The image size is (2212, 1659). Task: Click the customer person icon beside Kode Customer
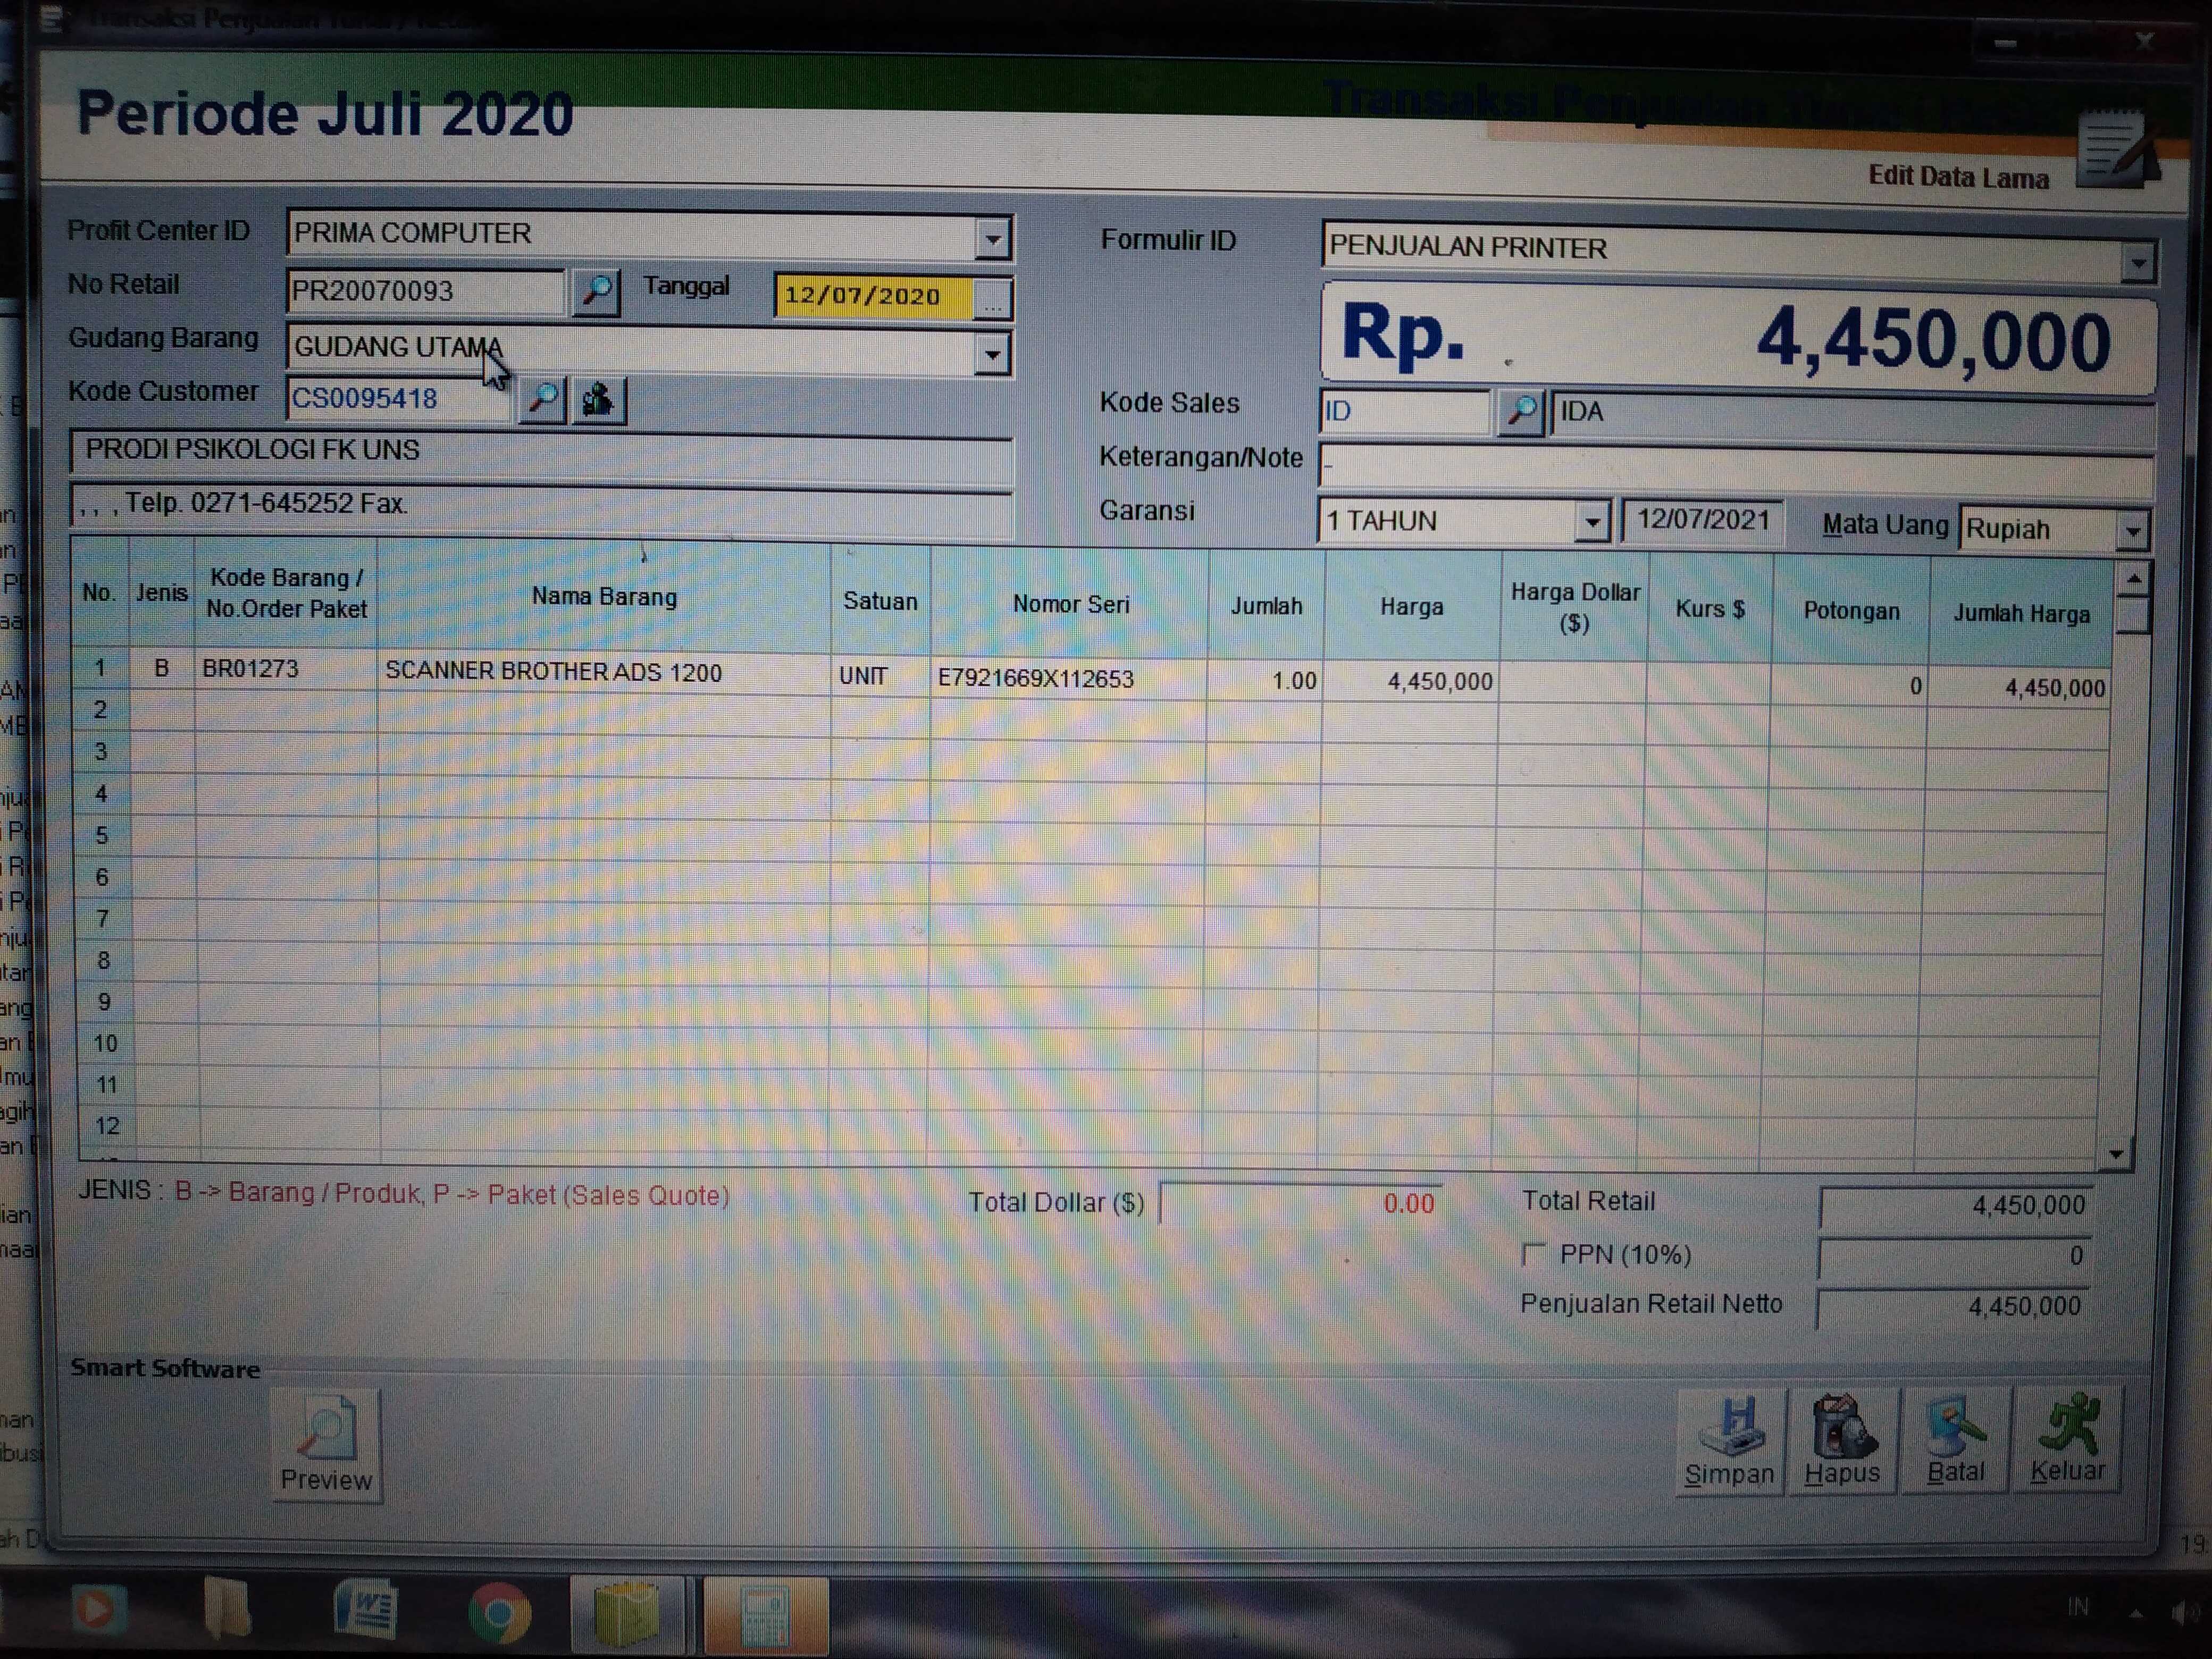click(x=599, y=400)
